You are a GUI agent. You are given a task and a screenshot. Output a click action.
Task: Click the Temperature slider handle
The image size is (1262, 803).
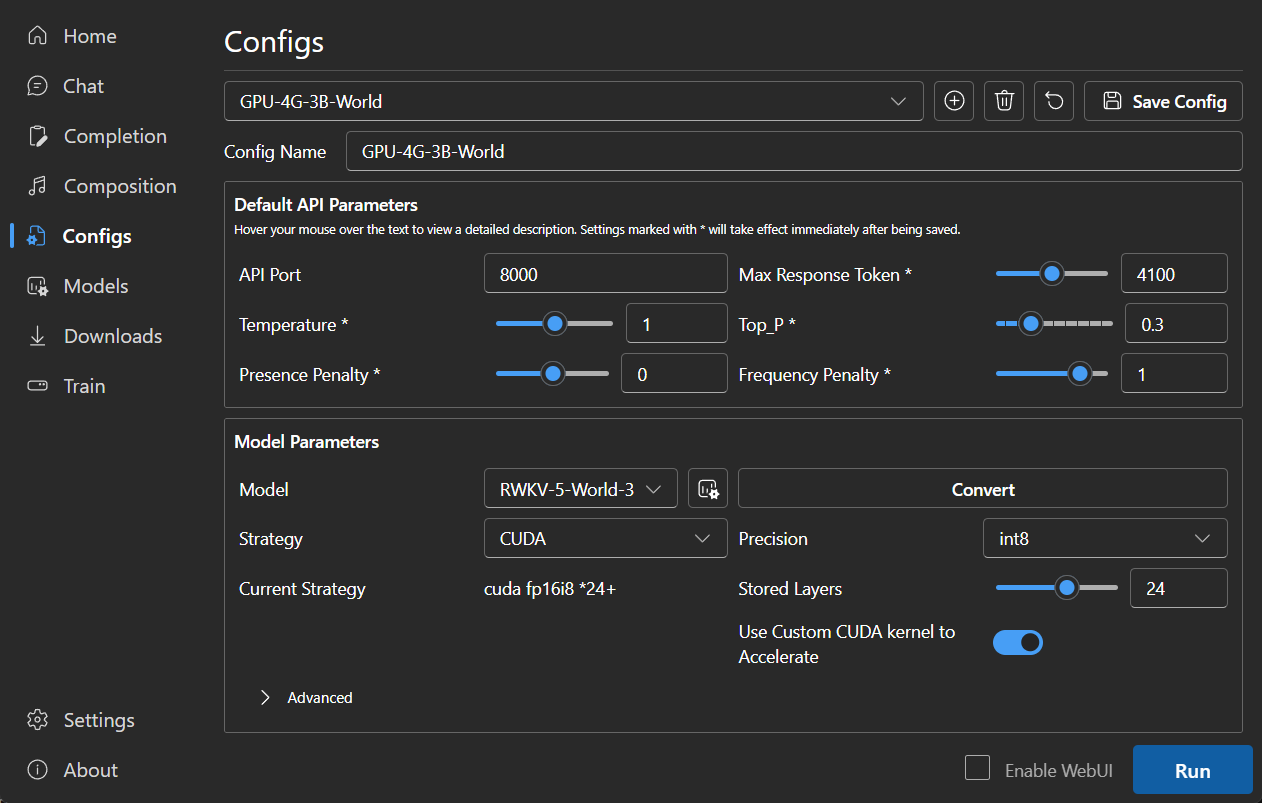(x=554, y=323)
